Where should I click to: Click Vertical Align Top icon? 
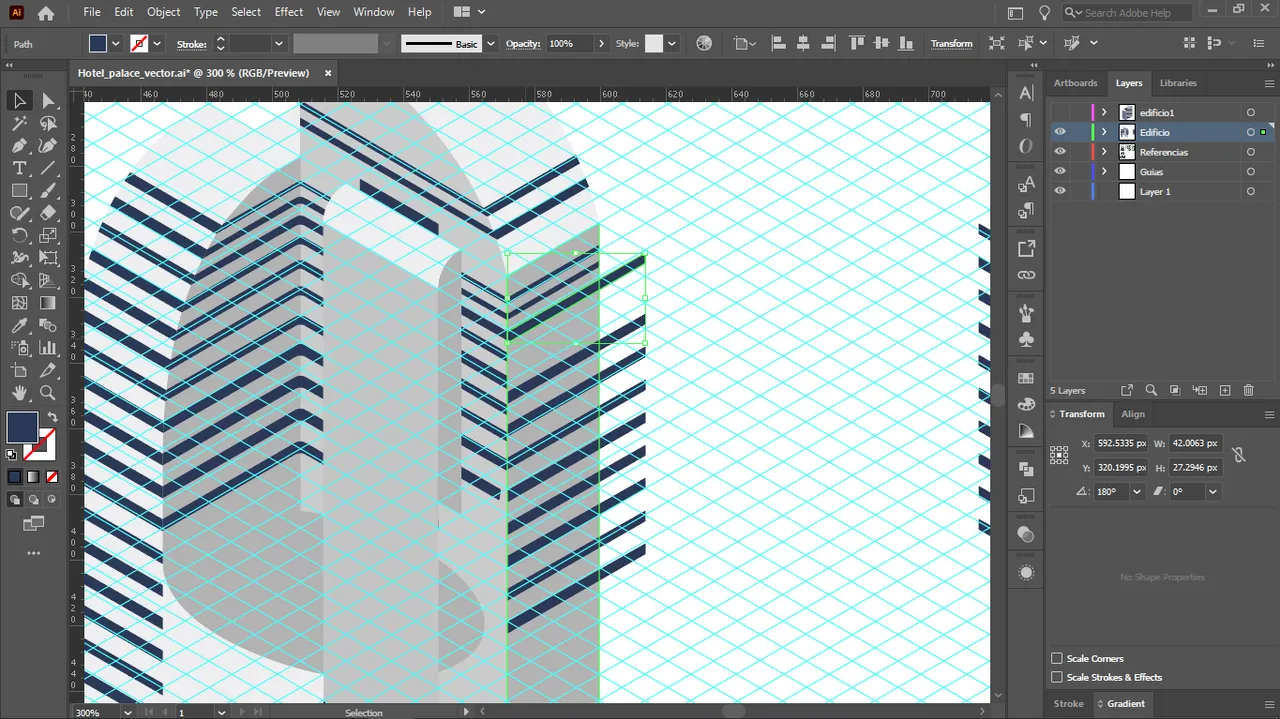857,43
